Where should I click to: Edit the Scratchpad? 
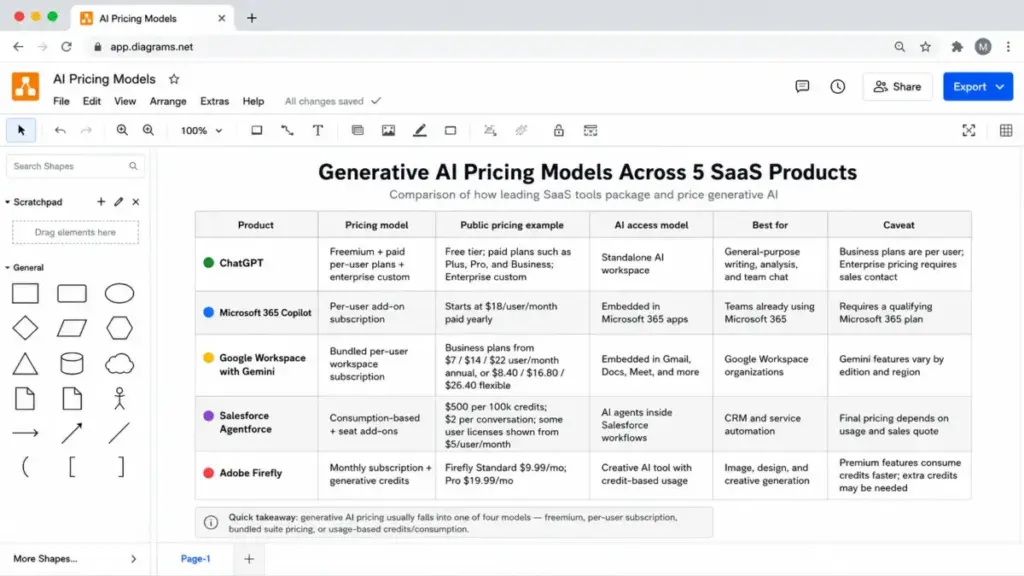pos(118,202)
